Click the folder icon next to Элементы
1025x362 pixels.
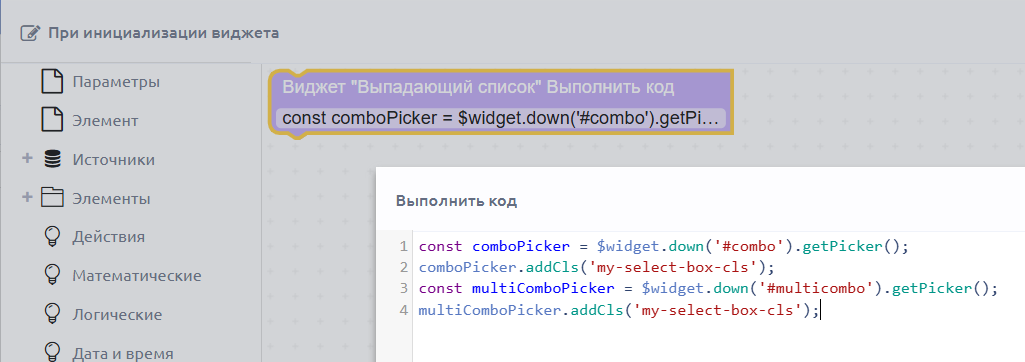click(x=52, y=198)
